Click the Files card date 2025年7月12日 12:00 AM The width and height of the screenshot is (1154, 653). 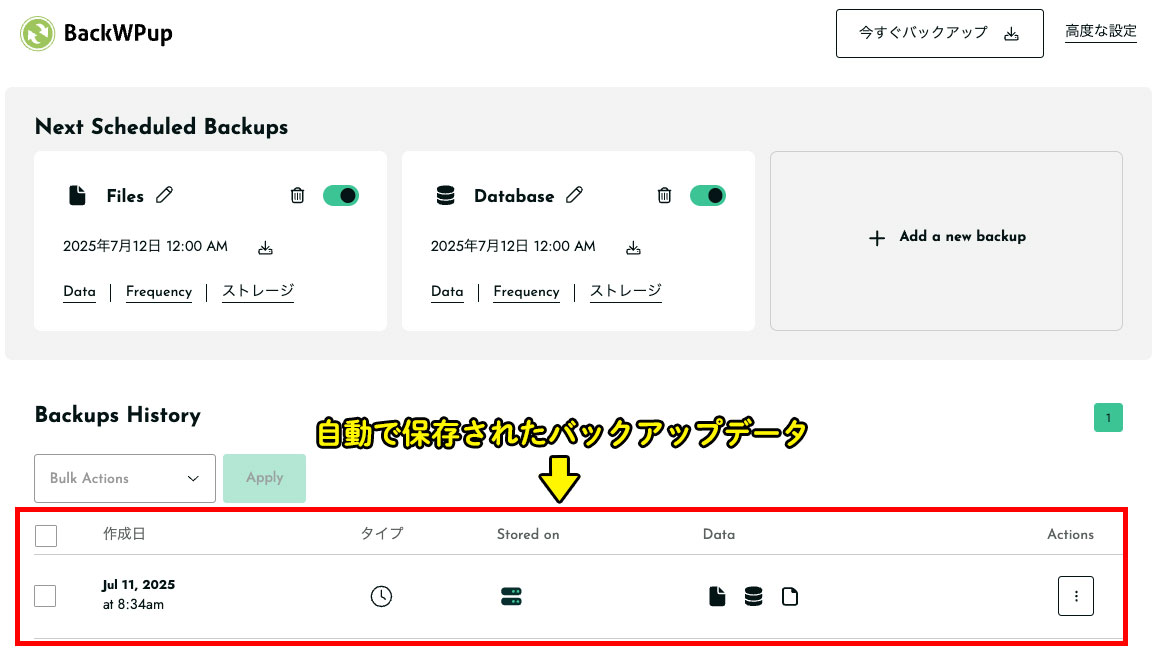(x=146, y=247)
